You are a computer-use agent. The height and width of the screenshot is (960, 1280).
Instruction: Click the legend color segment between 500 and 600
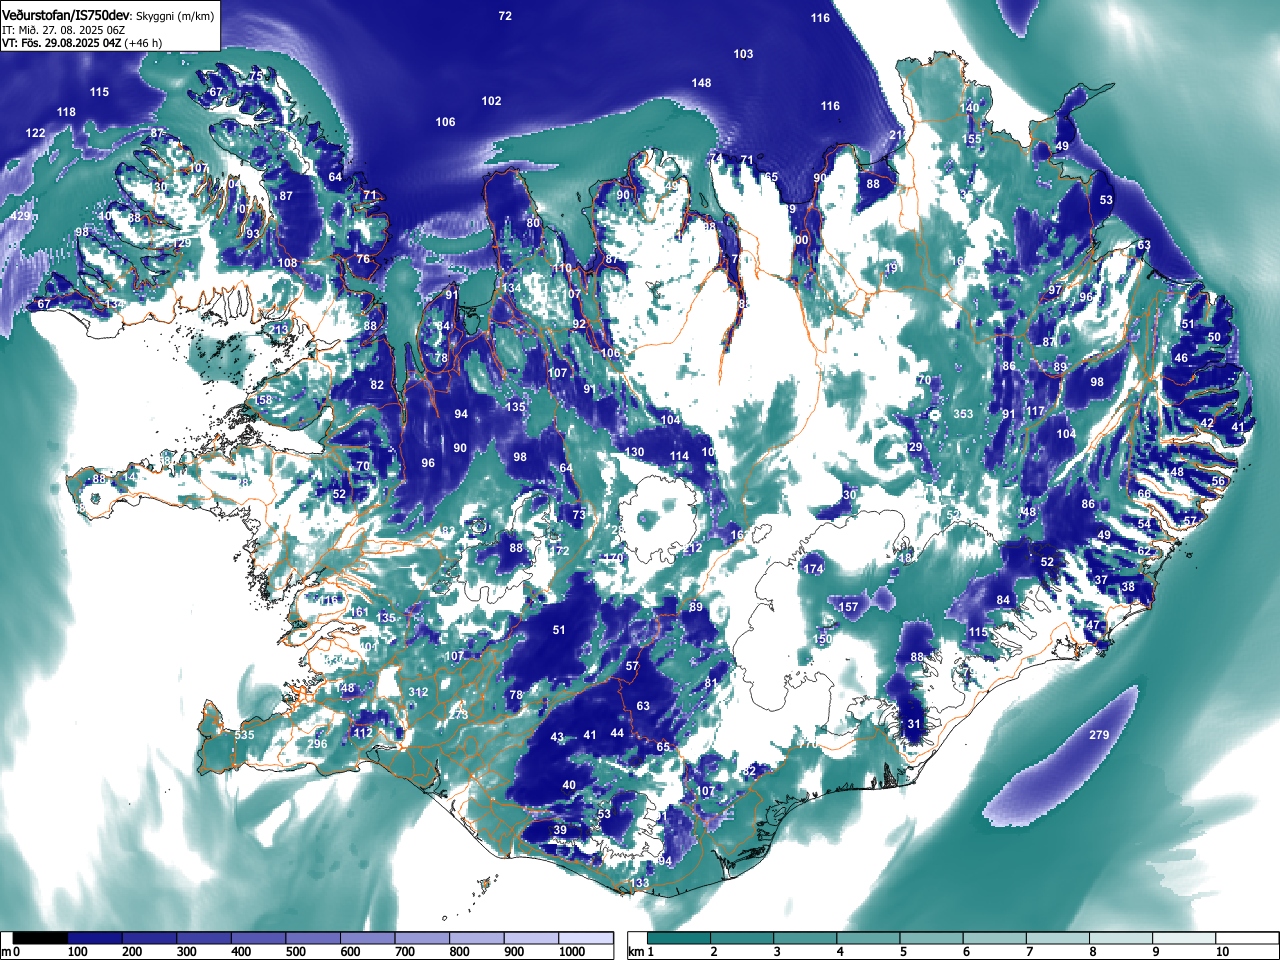coord(313,938)
